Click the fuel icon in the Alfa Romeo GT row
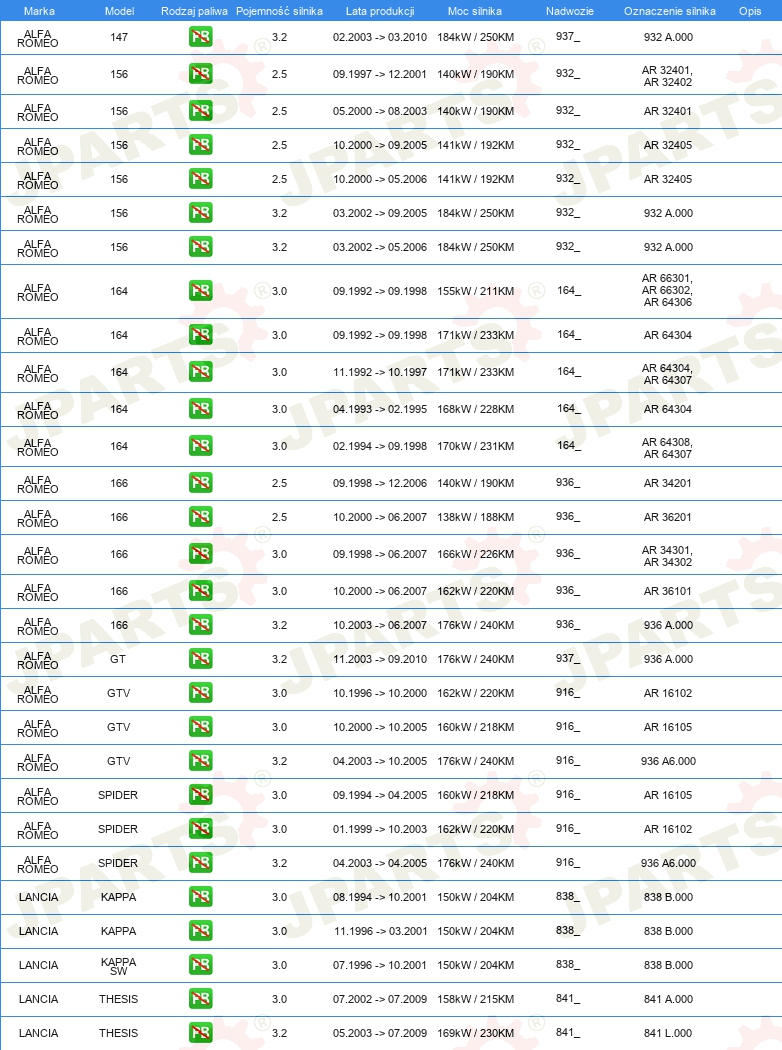The height and width of the screenshot is (1050, 782). 200,659
